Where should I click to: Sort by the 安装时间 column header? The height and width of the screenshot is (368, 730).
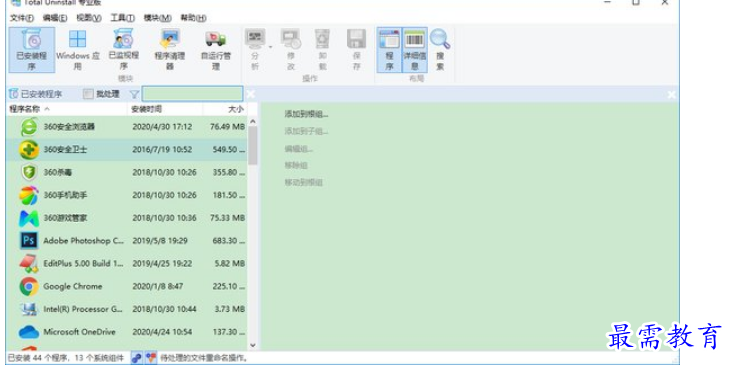[x=165, y=109]
